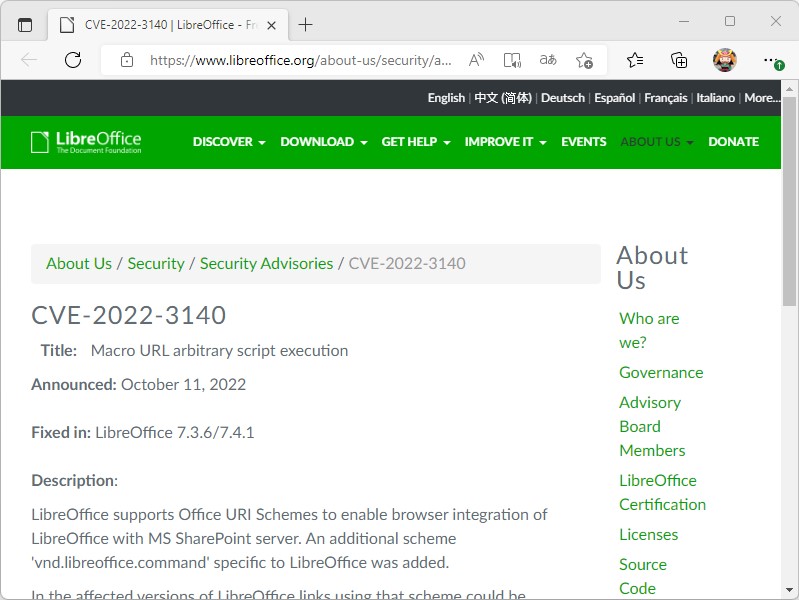
Task: Close the CVE-2022-3140 browser tab
Action: (272, 25)
